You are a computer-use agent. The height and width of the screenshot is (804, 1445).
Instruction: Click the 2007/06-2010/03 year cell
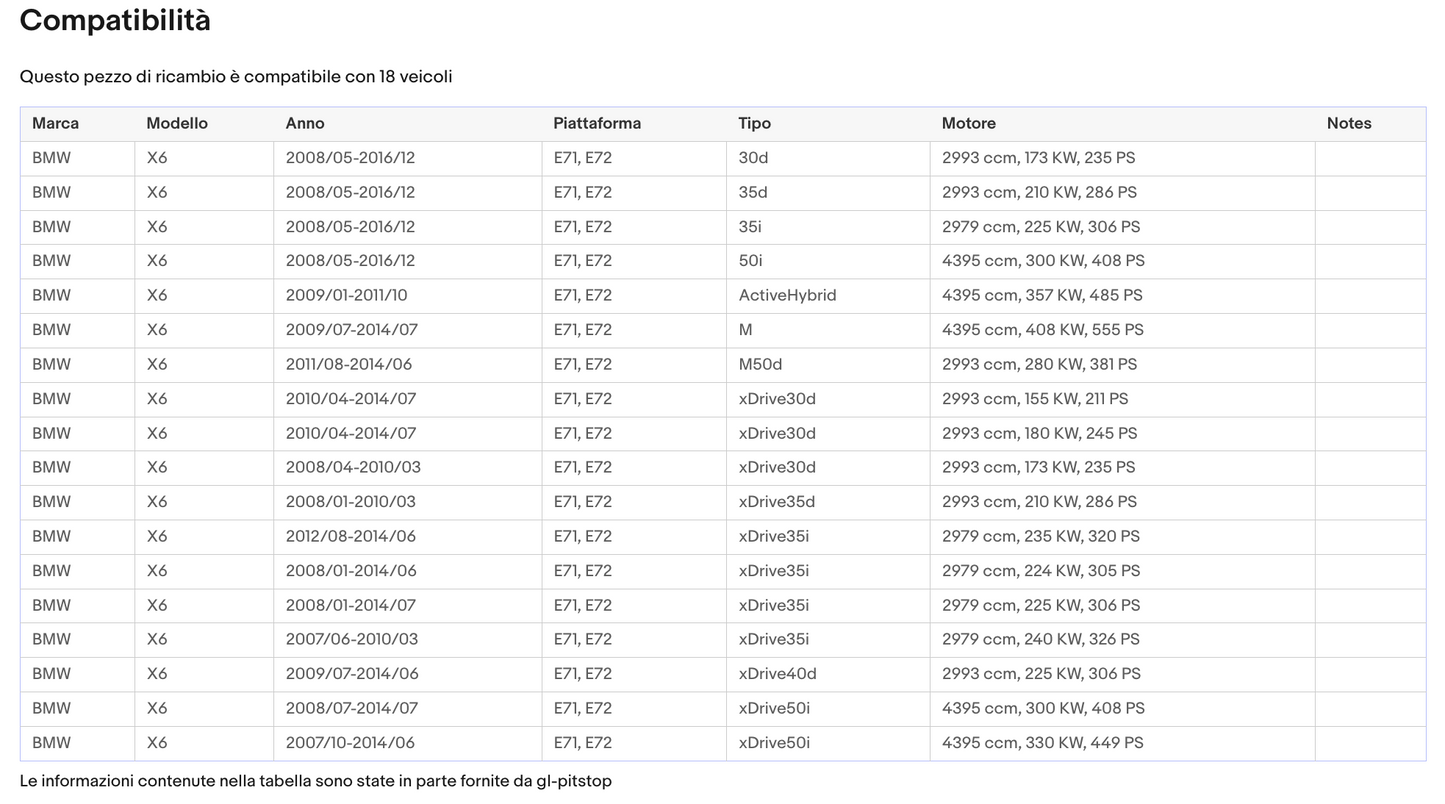tap(352, 640)
